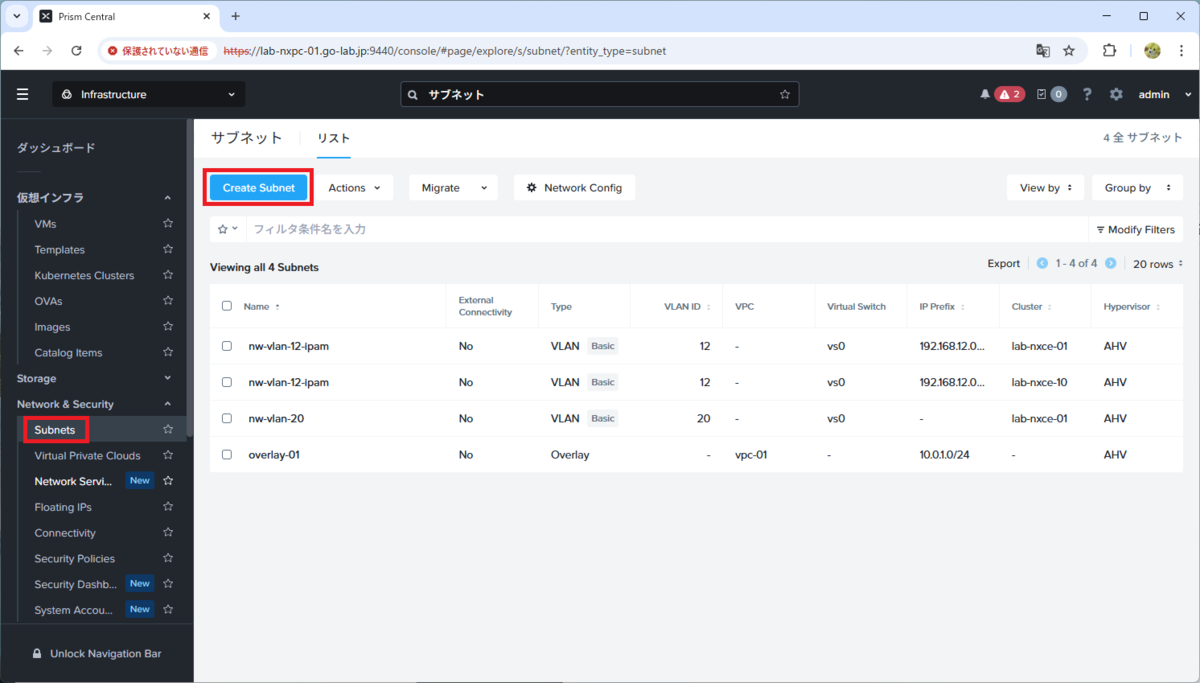Open the View by dropdown
Screen dimensions: 1200x683
pyautogui.click(x=1045, y=187)
